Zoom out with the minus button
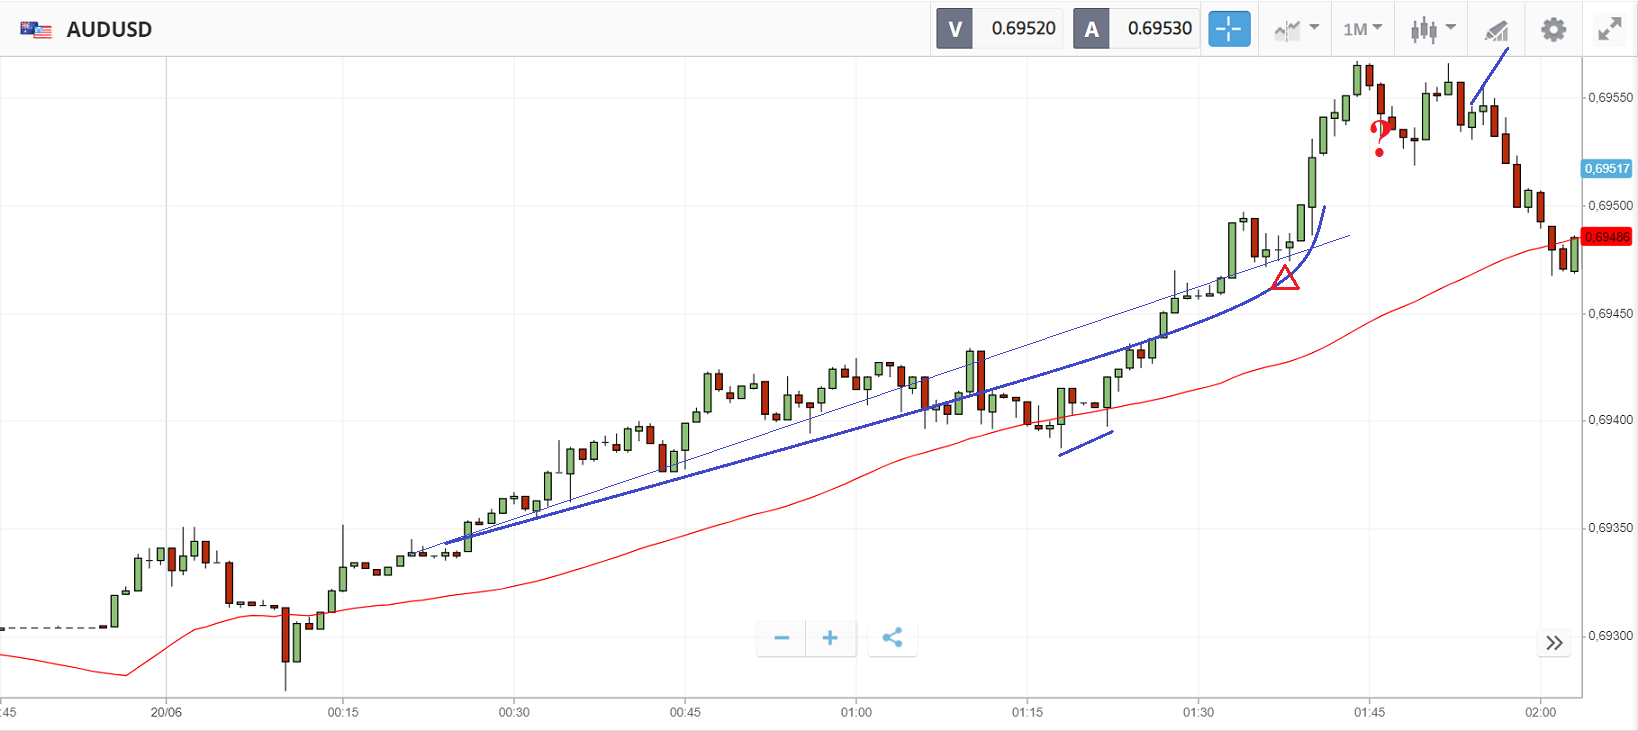Viewport: 1638px width, 731px height. point(782,638)
